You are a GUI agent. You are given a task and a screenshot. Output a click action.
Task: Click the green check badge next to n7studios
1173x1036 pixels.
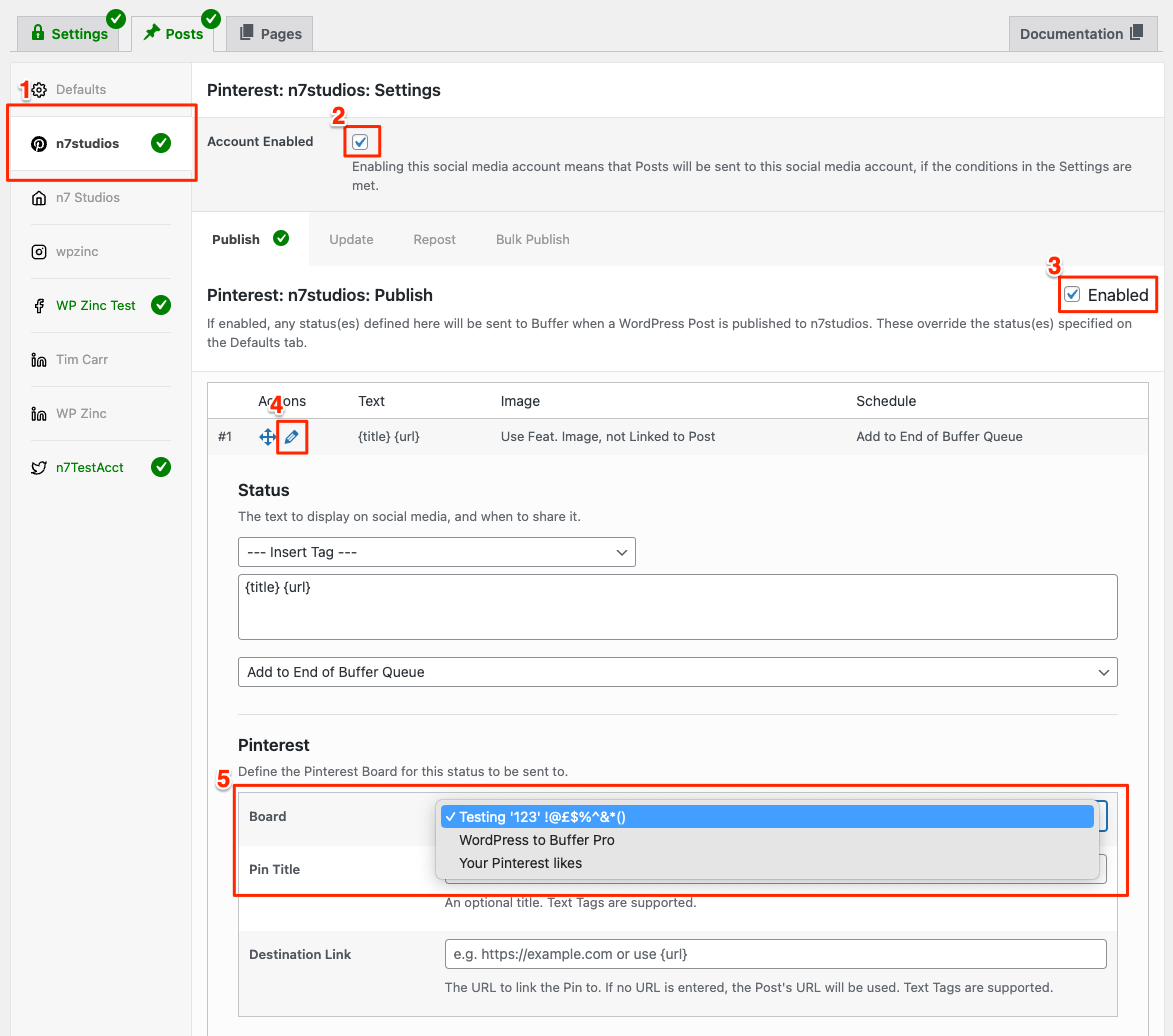pyautogui.click(x=161, y=143)
